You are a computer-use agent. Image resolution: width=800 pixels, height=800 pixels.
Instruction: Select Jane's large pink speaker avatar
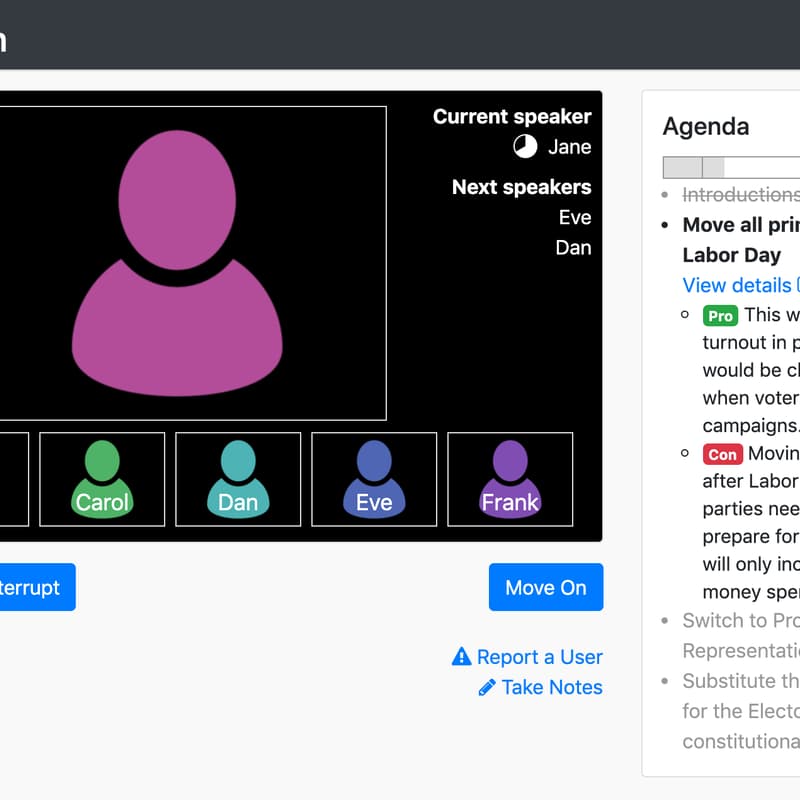(x=177, y=263)
